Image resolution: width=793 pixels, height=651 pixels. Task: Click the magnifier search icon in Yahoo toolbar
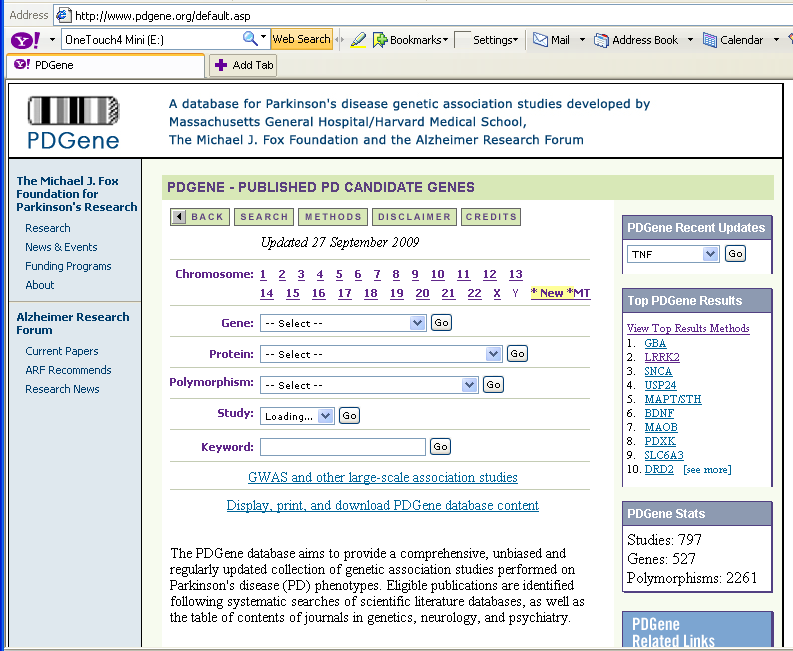250,38
